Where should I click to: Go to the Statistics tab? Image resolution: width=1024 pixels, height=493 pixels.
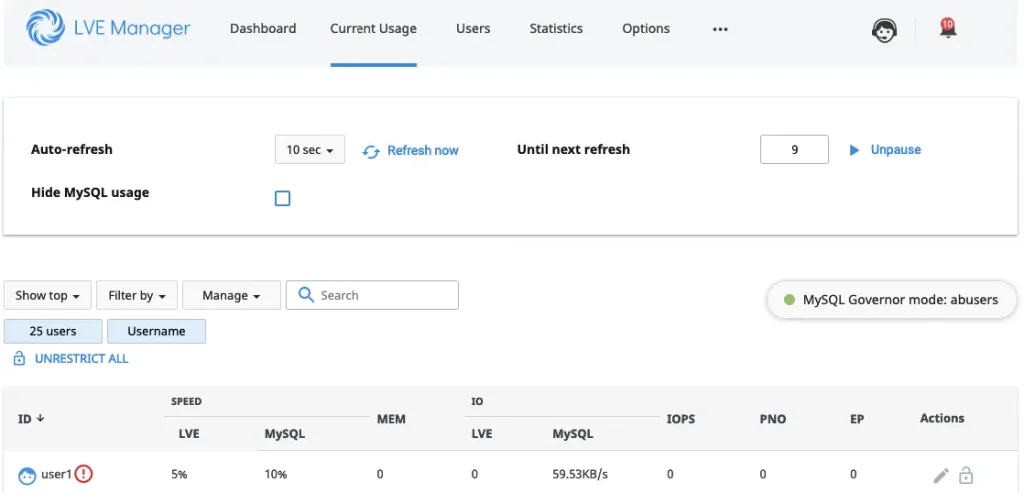click(x=556, y=29)
